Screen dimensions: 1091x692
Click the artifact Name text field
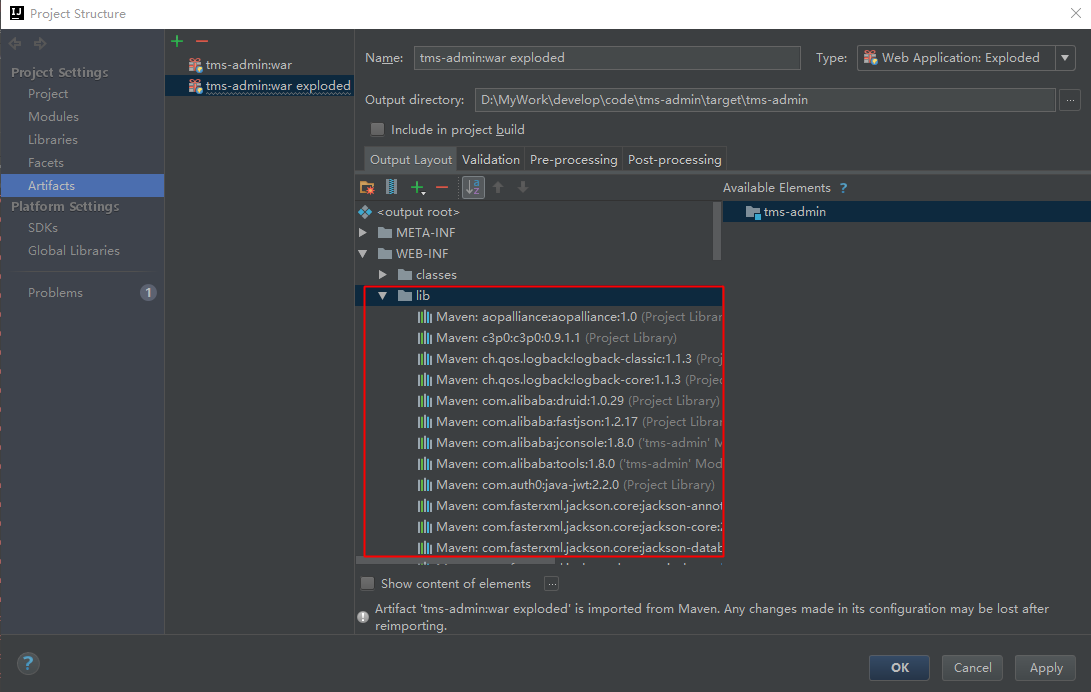[606, 58]
